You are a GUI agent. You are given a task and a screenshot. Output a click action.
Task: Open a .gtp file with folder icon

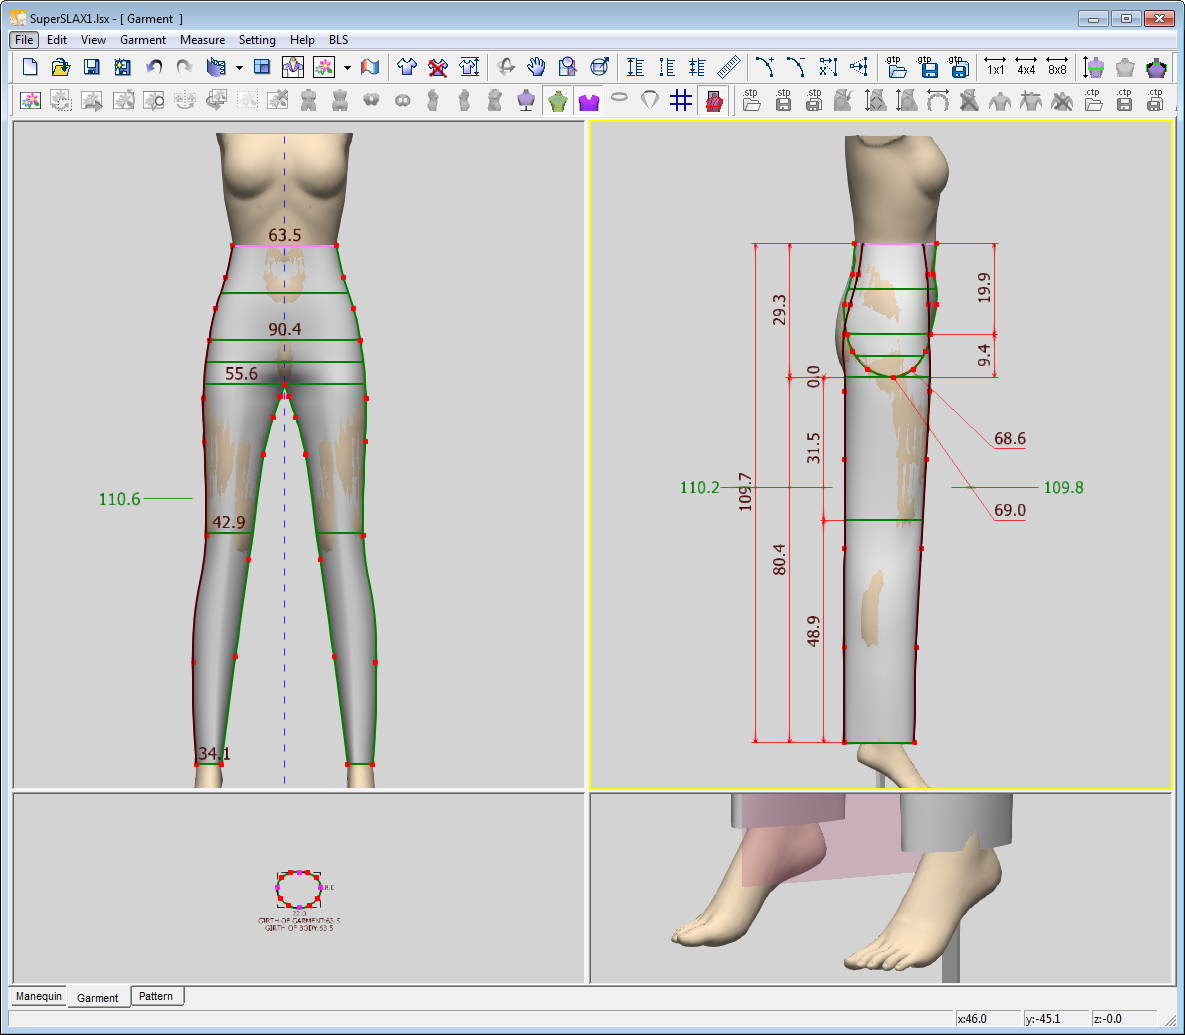pyautogui.click(x=897, y=67)
